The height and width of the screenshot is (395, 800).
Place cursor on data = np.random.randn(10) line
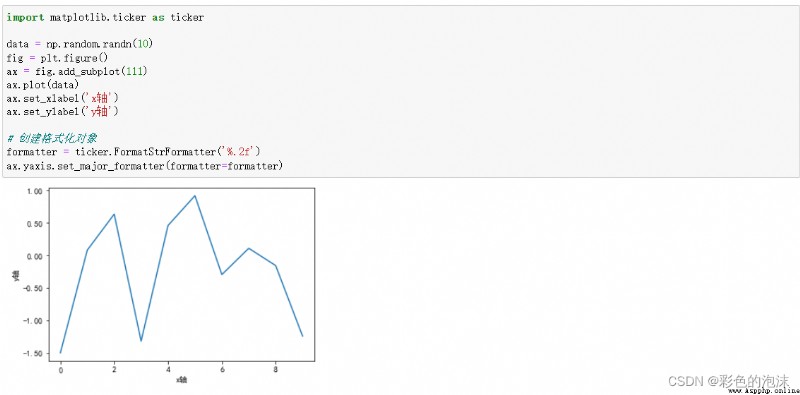[x=80, y=44]
